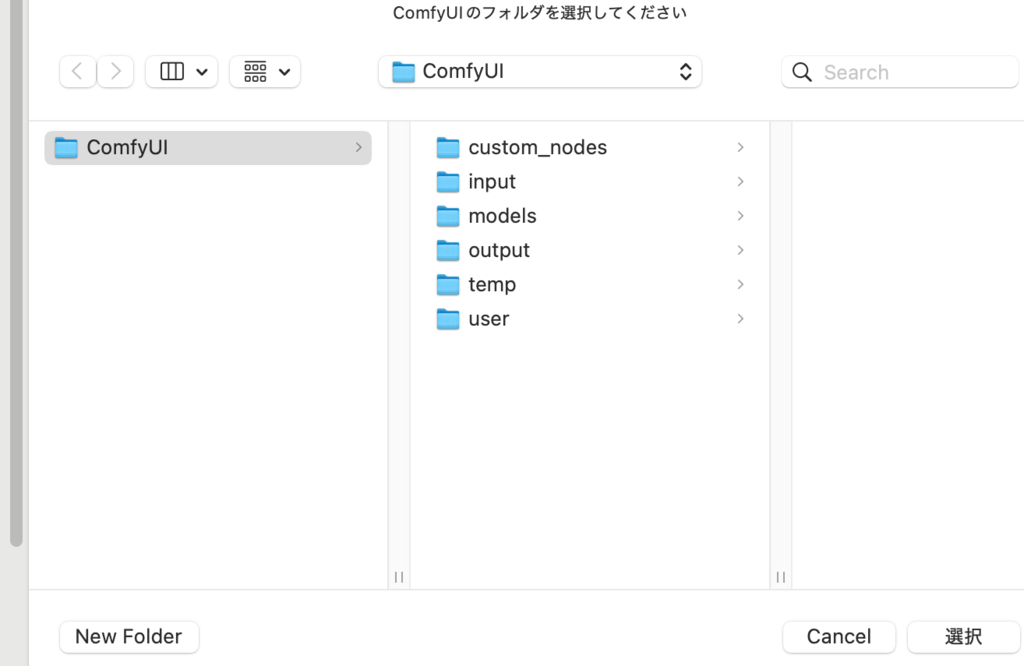Screen dimensions: 1024x666
Task: Select the temp folder
Action: click(x=590, y=285)
